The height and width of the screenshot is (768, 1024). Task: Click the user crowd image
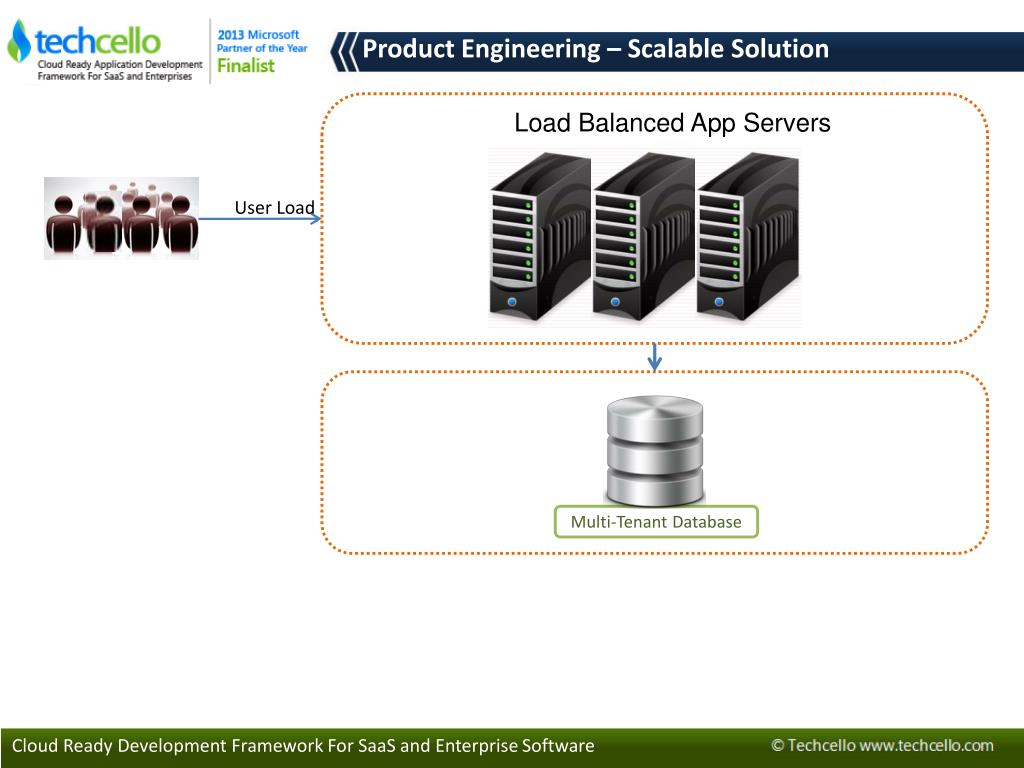pyautogui.click(x=121, y=218)
